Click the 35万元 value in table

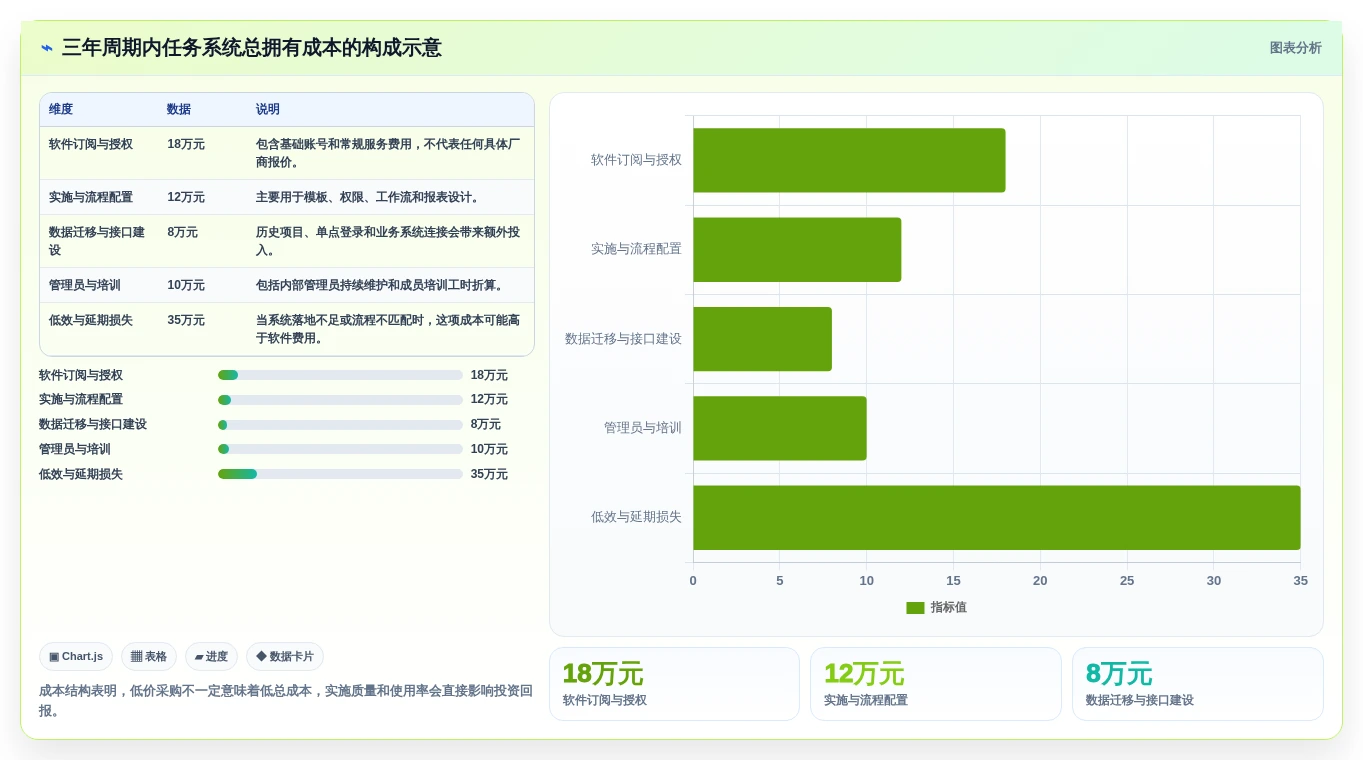coord(186,321)
